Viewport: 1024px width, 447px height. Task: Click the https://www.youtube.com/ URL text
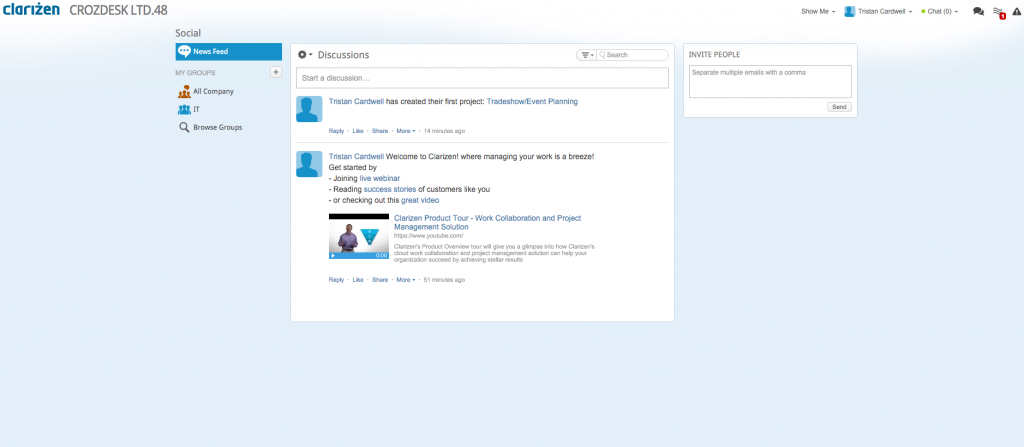tap(428, 236)
